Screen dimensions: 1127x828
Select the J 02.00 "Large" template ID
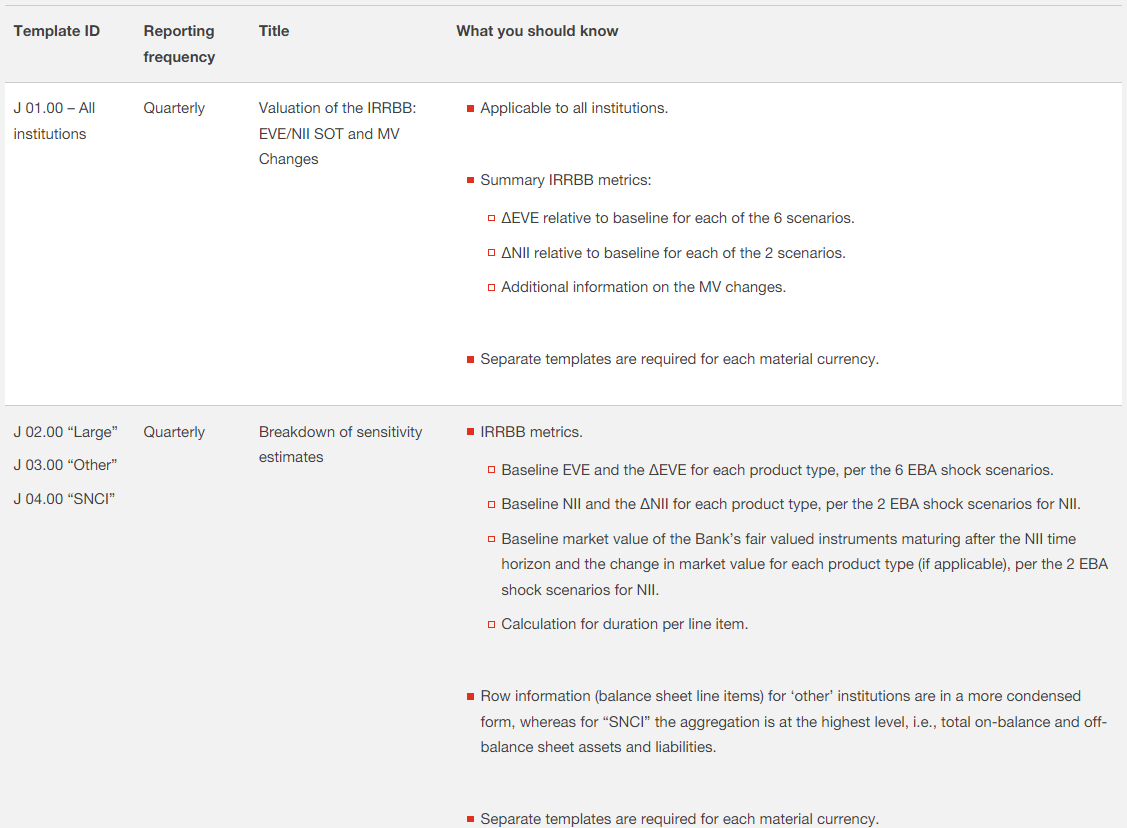(66, 432)
